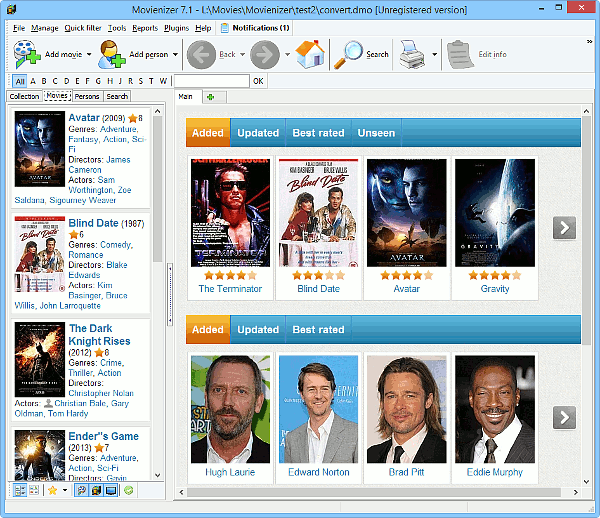Toggle detailed list view mode
Viewport: 600px width, 518px height.
point(20,490)
